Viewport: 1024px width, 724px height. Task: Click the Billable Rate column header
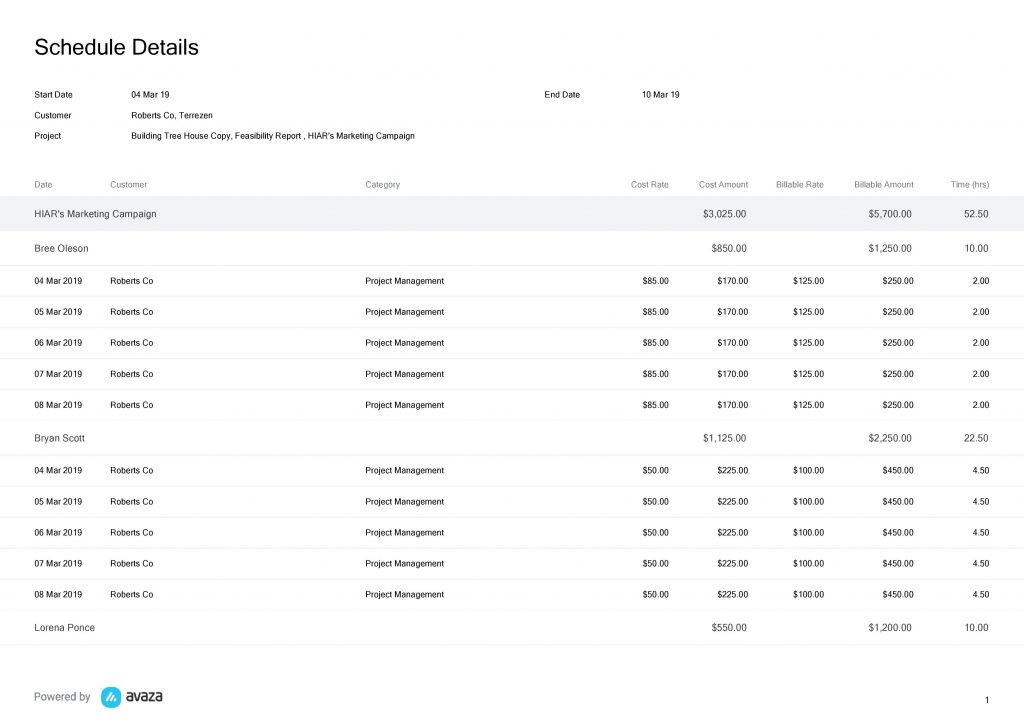[799, 184]
